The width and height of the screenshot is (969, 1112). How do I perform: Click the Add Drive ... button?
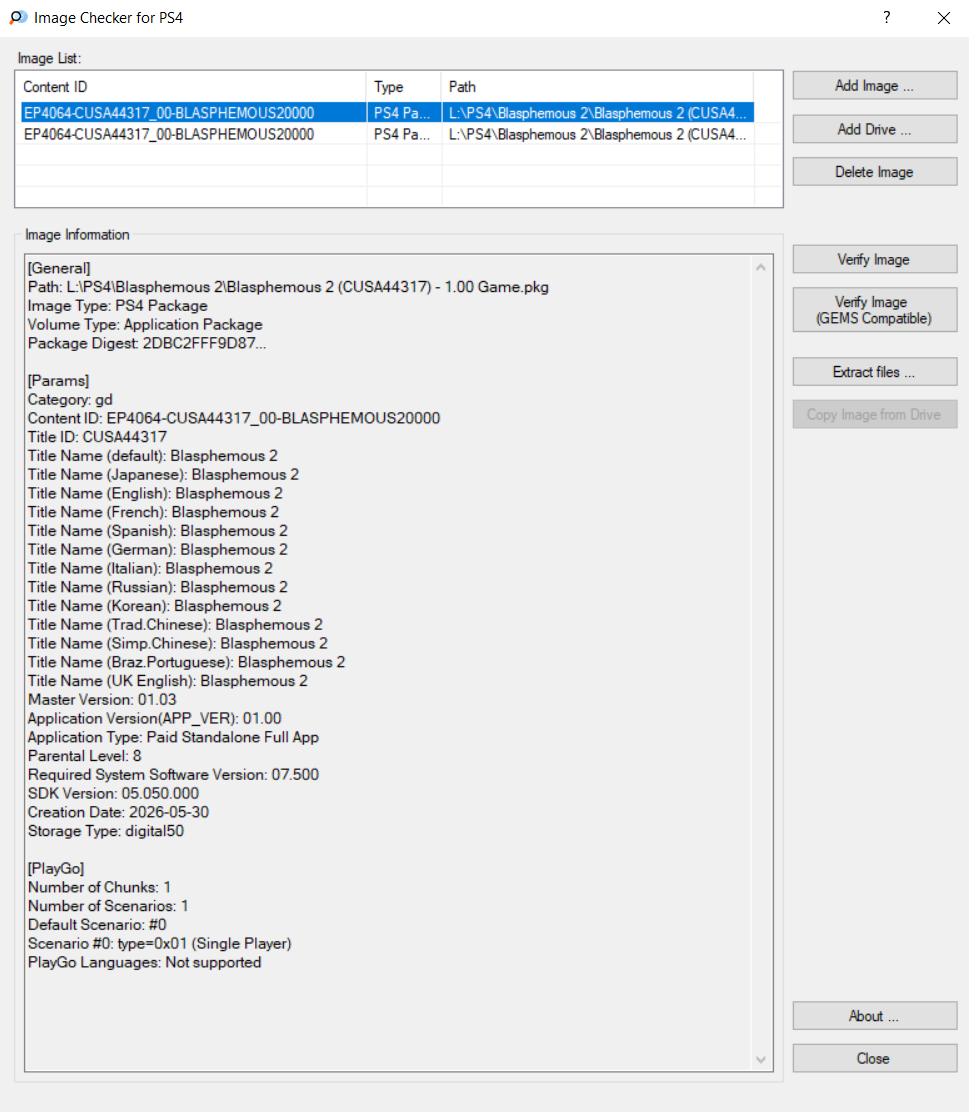[x=874, y=129]
